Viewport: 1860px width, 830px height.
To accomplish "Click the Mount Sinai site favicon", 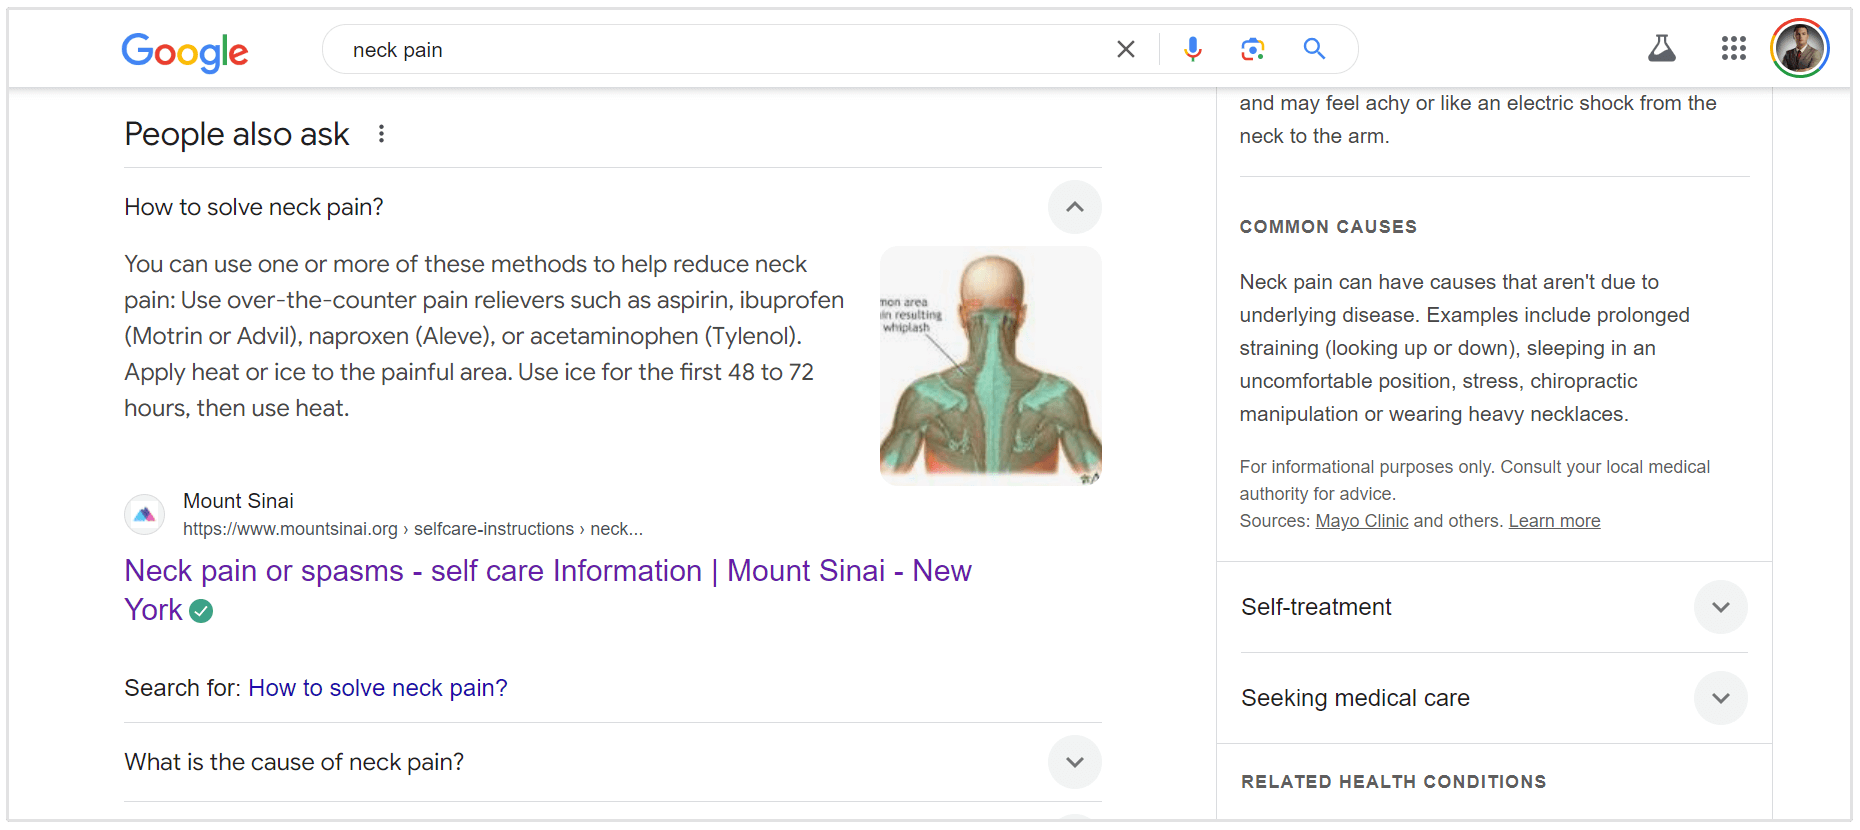I will (145, 514).
